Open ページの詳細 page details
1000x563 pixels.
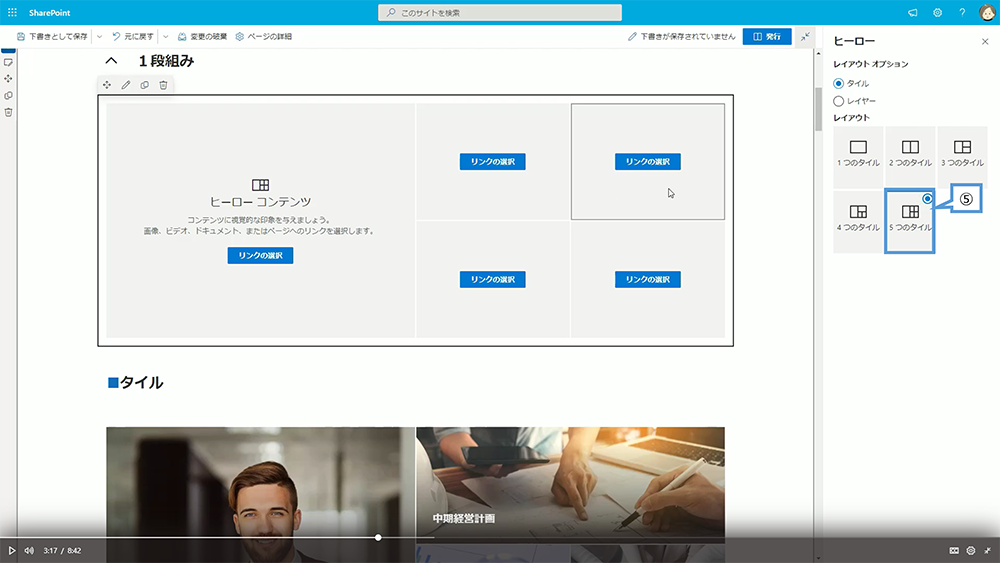tap(263, 36)
